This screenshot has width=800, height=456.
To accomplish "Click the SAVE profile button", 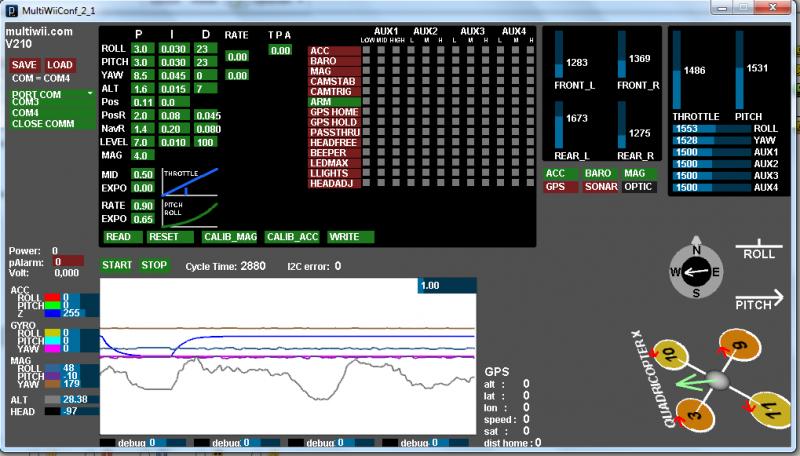I will click(24, 65).
